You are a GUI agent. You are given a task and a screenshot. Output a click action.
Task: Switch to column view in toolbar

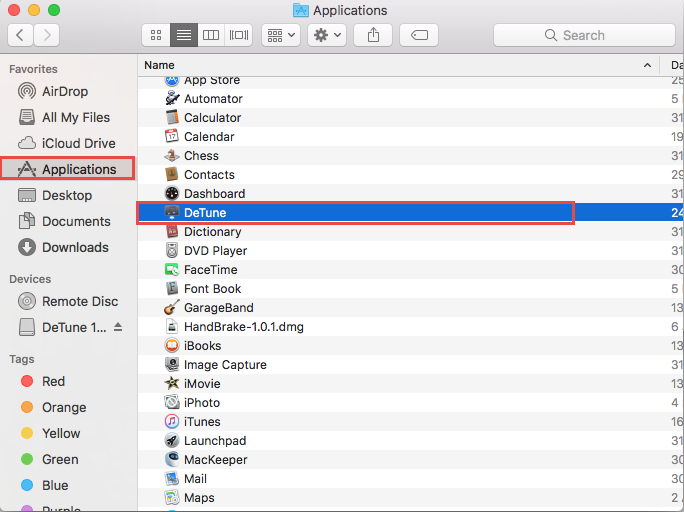pos(211,35)
